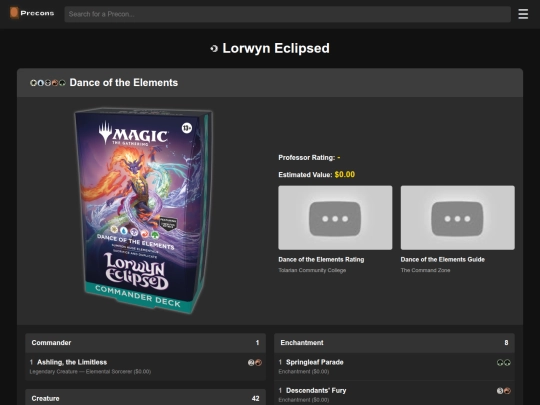The width and height of the screenshot is (540, 405).
Task: Collapse the Enchantment section header
Action: point(394,343)
